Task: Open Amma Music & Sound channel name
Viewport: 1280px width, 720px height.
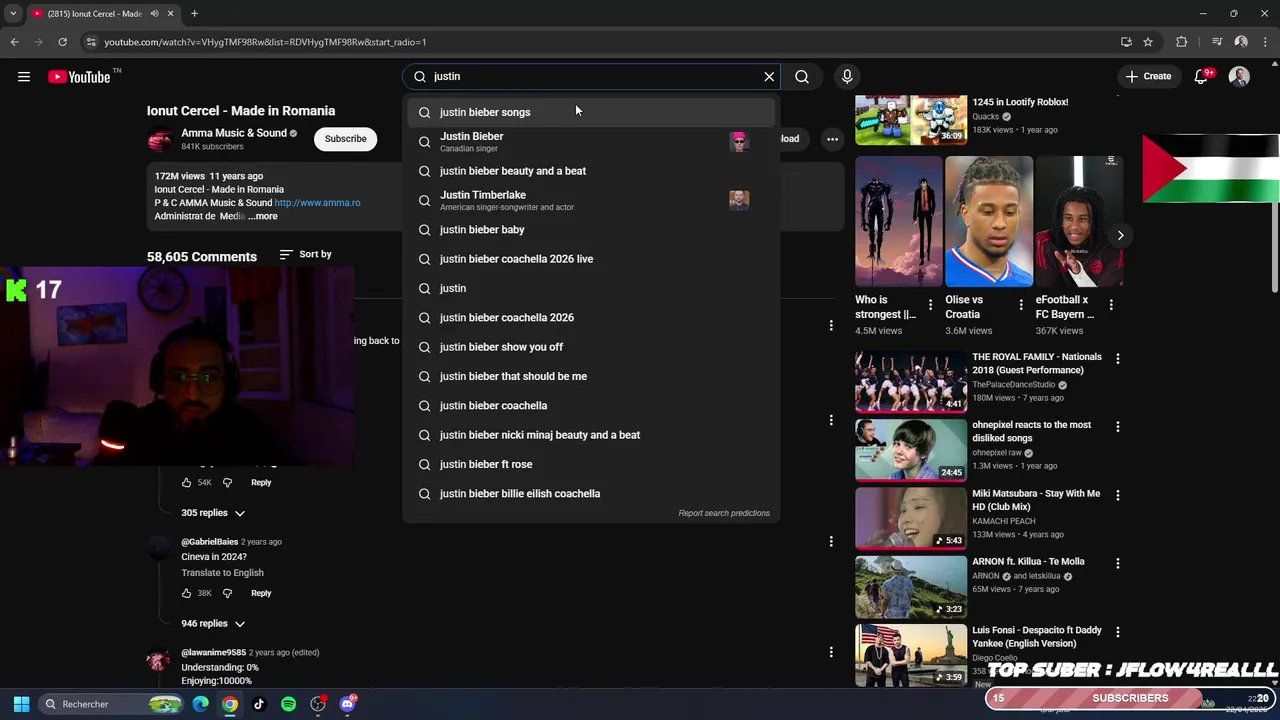Action: tap(234, 133)
